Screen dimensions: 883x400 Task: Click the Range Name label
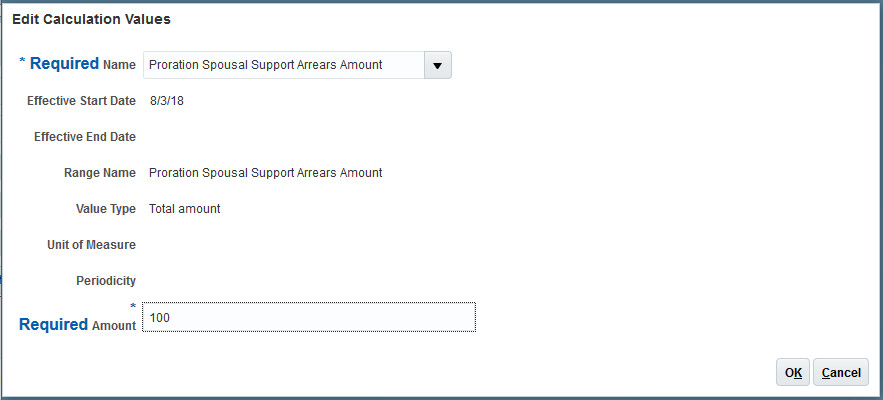tap(99, 173)
